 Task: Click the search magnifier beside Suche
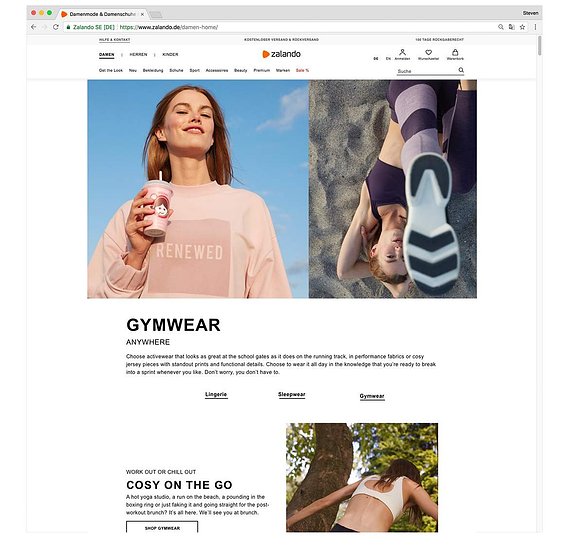[x=461, y=70]
